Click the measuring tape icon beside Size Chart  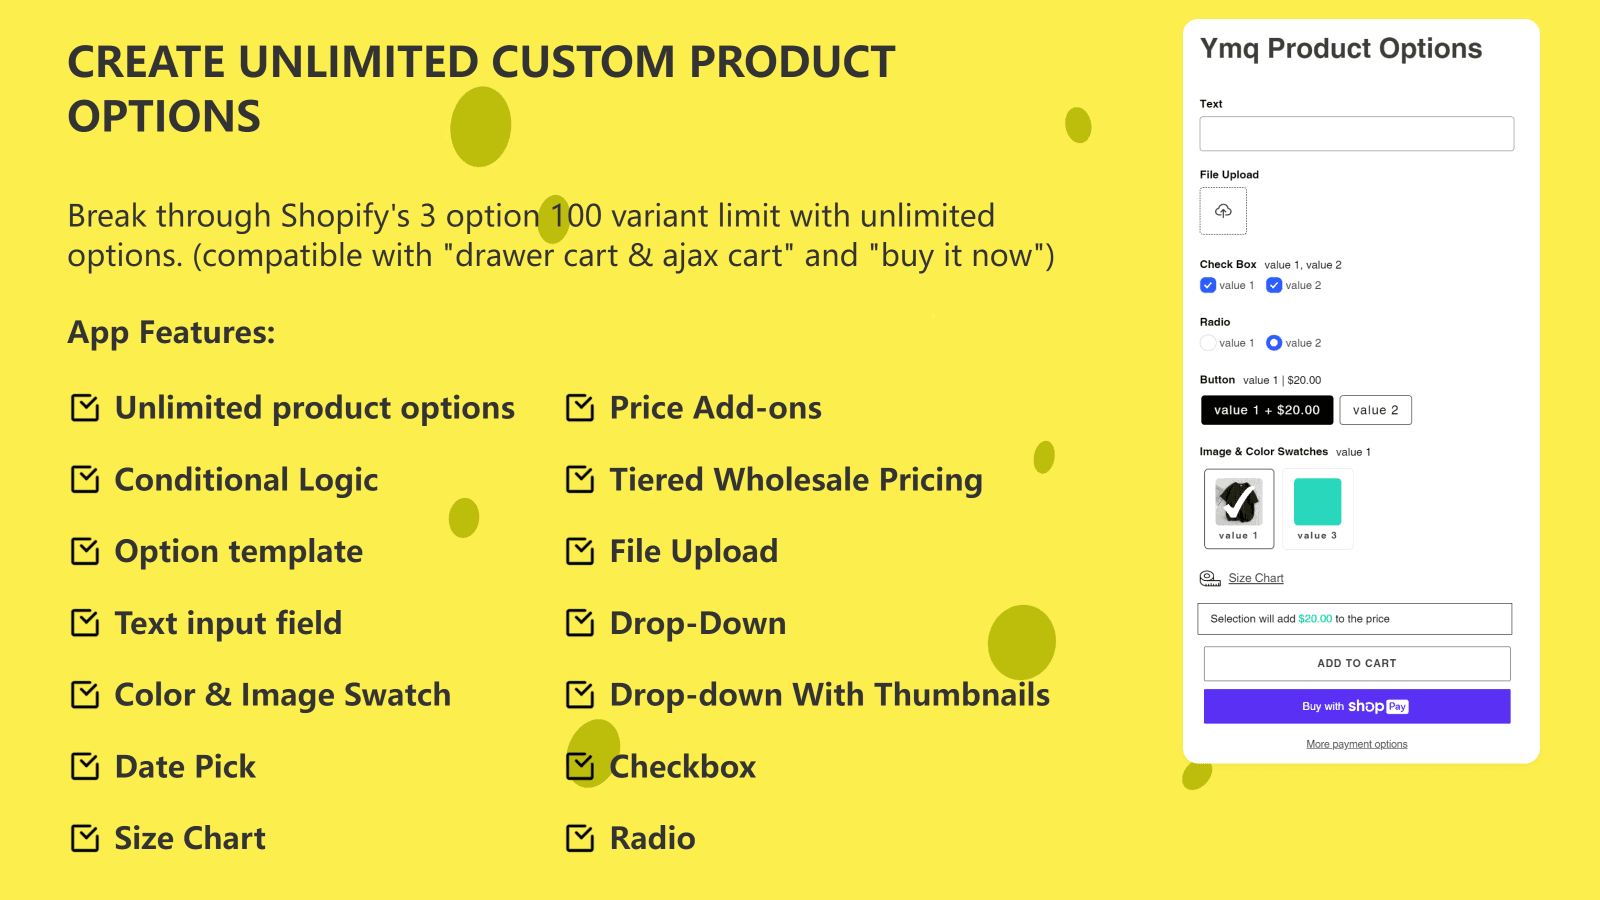click(x=1209, y=578)
